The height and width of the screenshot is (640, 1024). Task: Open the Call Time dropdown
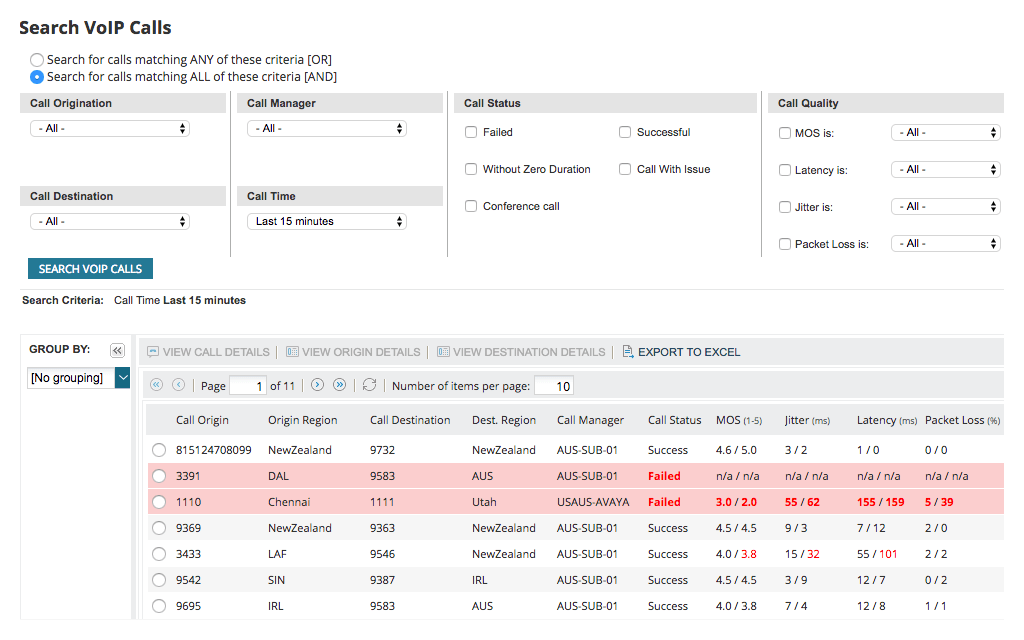click(x=326, y=220)
